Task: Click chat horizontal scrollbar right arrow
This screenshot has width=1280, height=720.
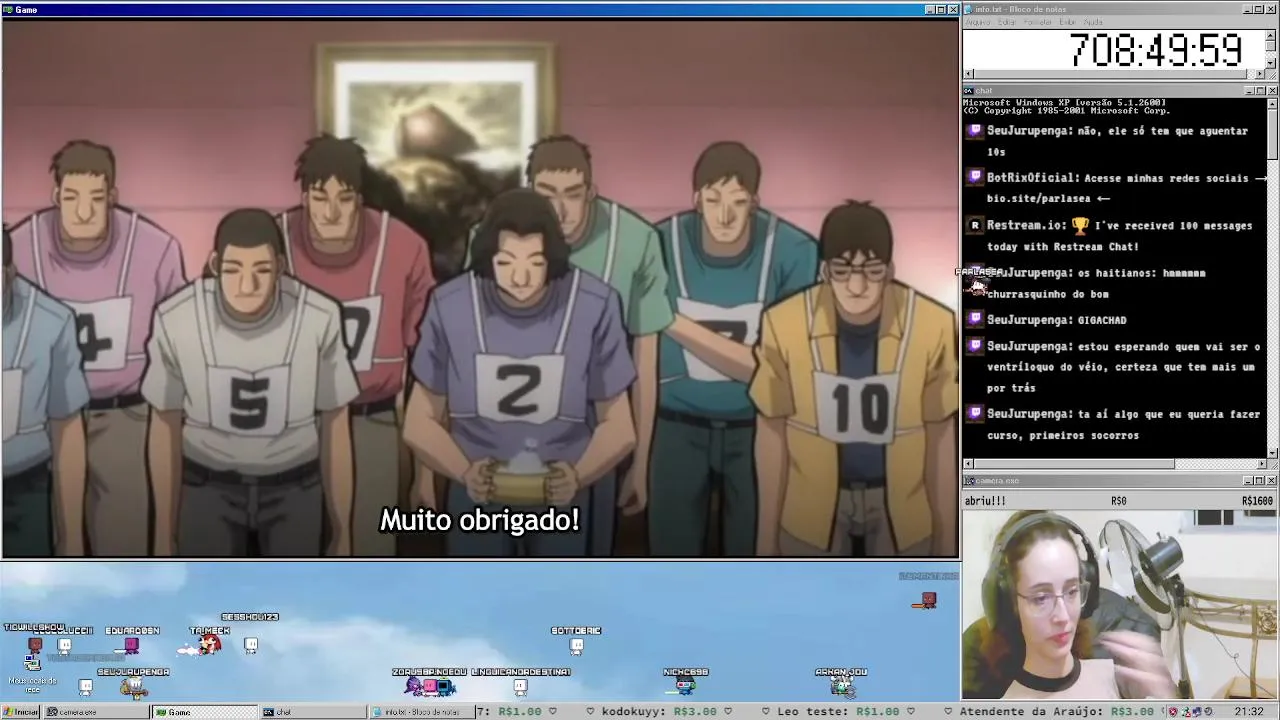Action: (x=1260, y=464)
